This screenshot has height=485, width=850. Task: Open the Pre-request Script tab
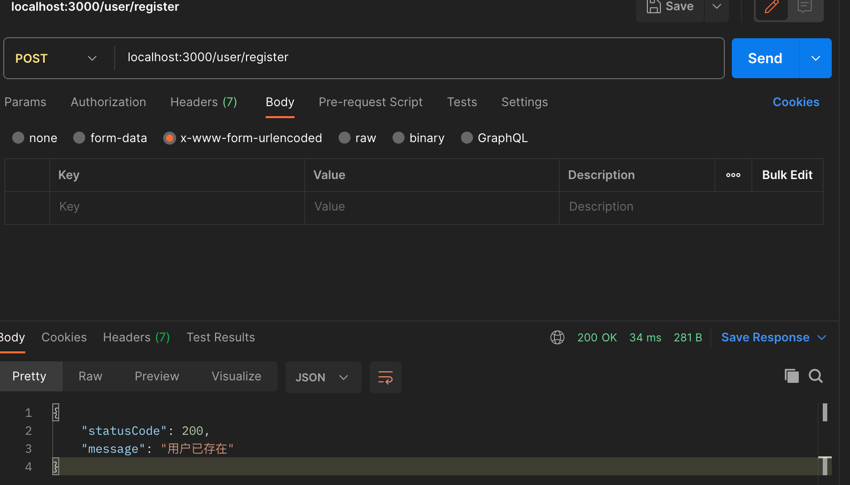click(370, 102)
